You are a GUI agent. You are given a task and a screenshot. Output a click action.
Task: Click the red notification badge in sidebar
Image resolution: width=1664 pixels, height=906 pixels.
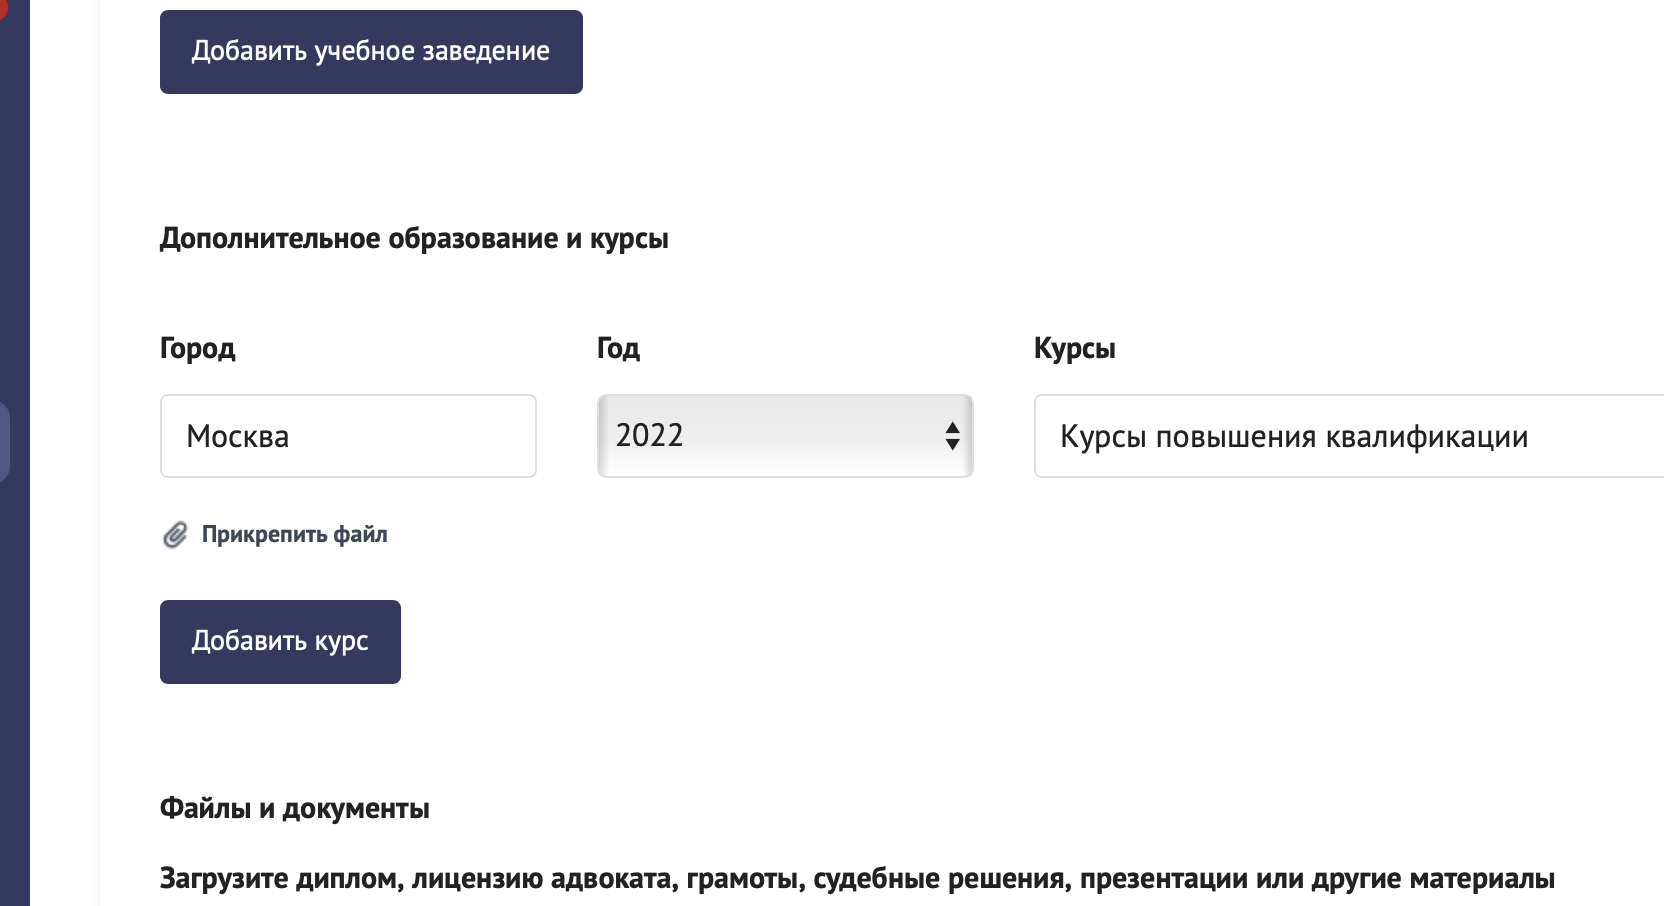tap(3, 10)
